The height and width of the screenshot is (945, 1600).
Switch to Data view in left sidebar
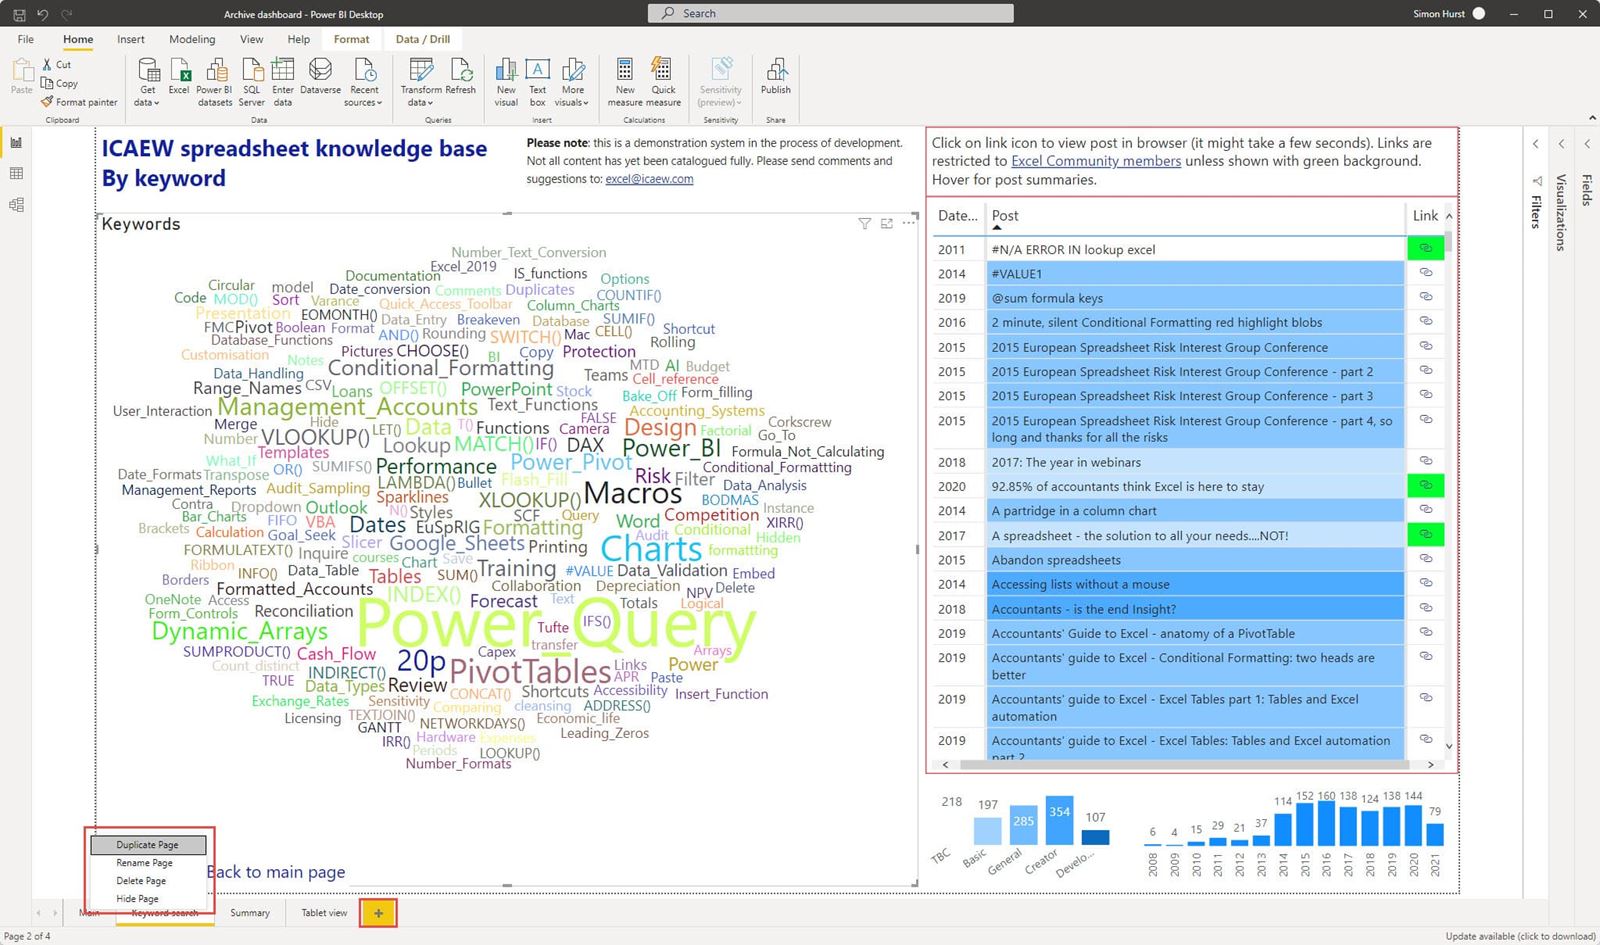point(16,174)
